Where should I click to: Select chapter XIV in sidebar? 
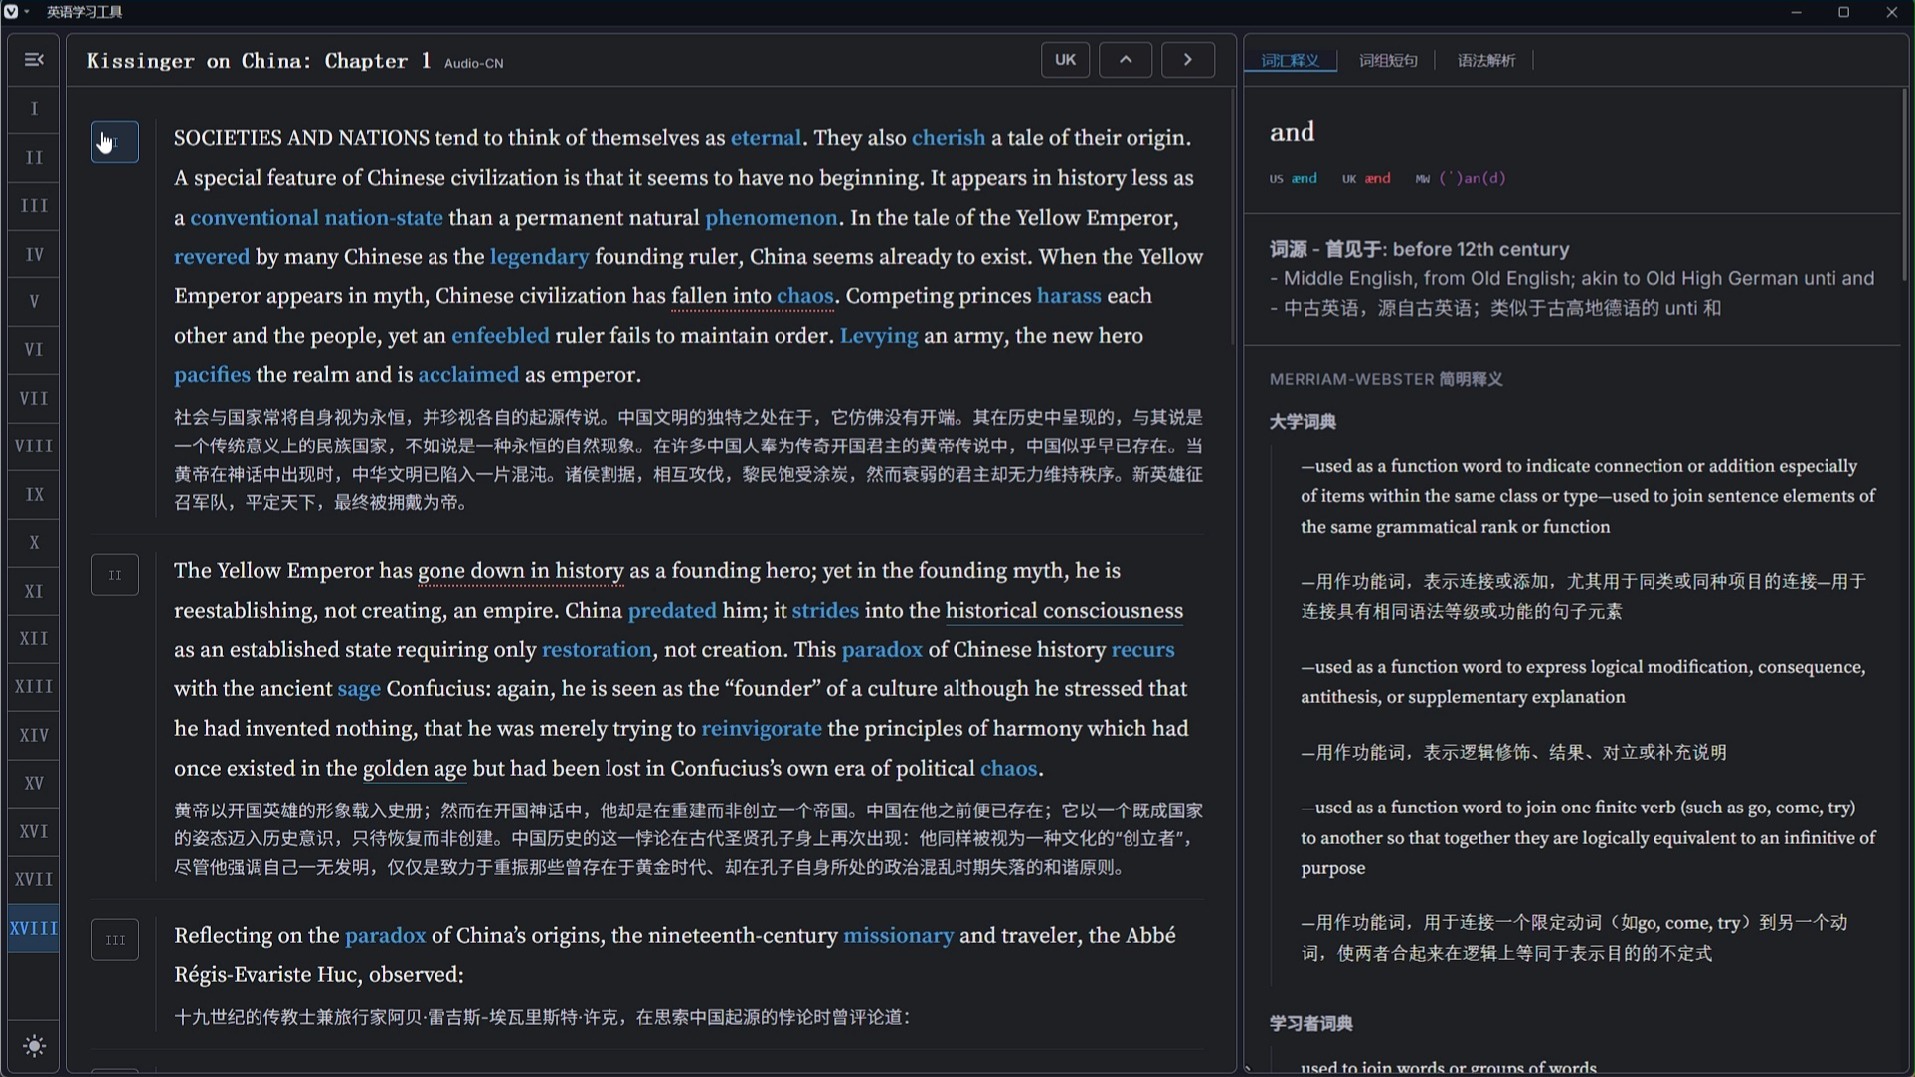[x=34, y=736]
